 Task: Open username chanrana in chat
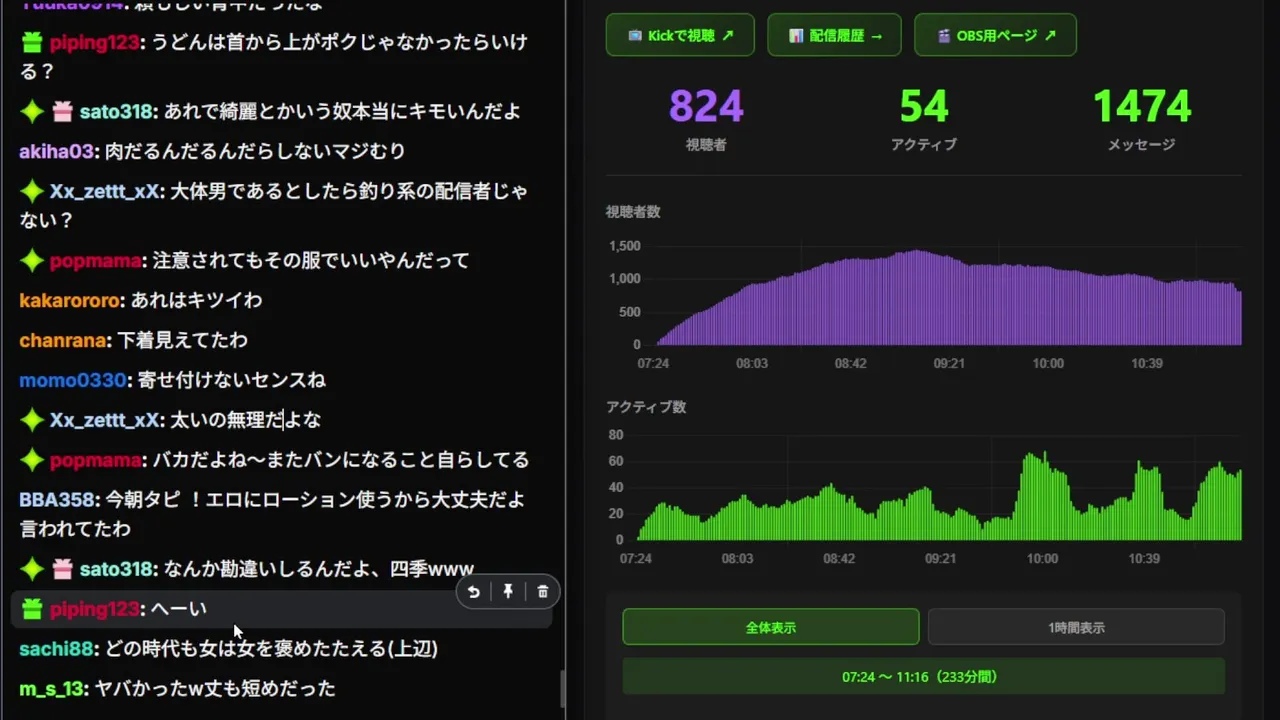(63, 340)
